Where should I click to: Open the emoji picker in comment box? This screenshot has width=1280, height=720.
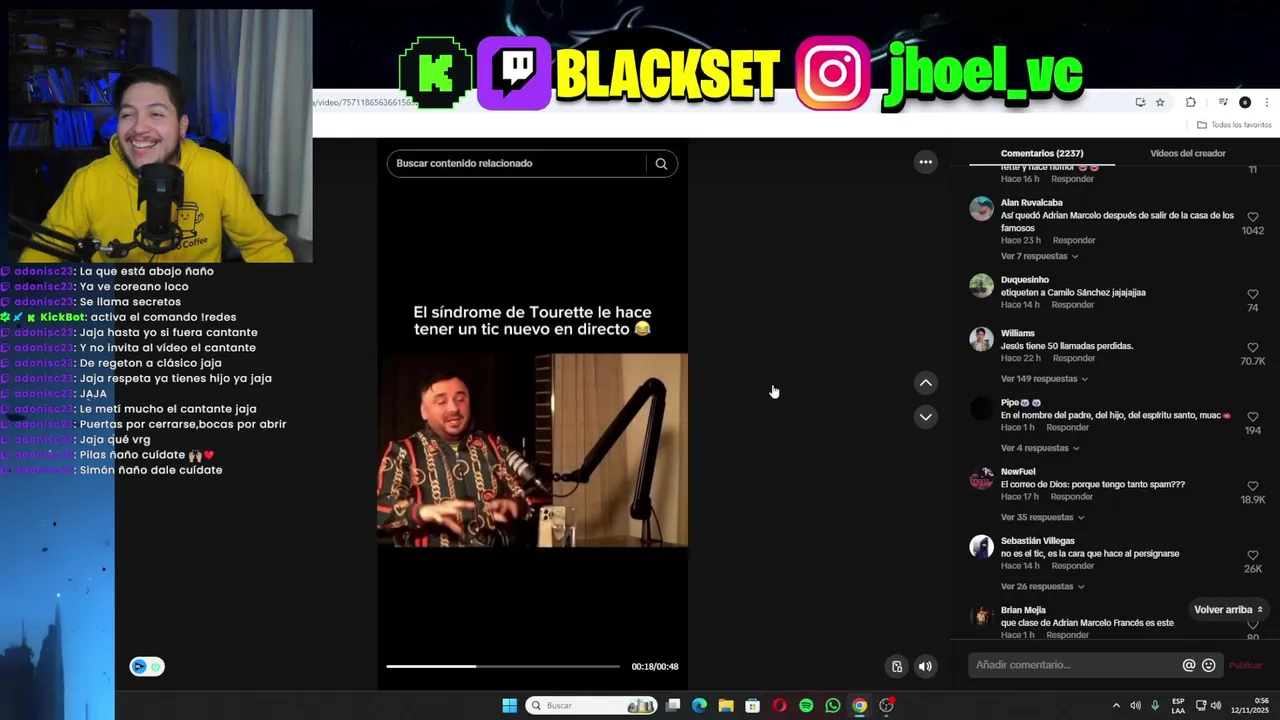point(1209,665)
